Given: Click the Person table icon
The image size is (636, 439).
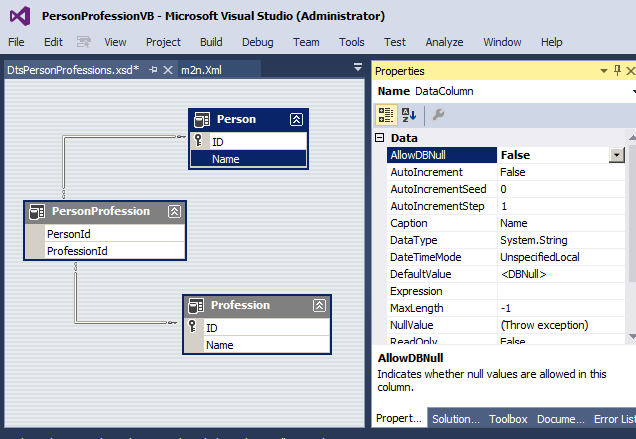Looking at the screenshot, I should coord(202,120).
